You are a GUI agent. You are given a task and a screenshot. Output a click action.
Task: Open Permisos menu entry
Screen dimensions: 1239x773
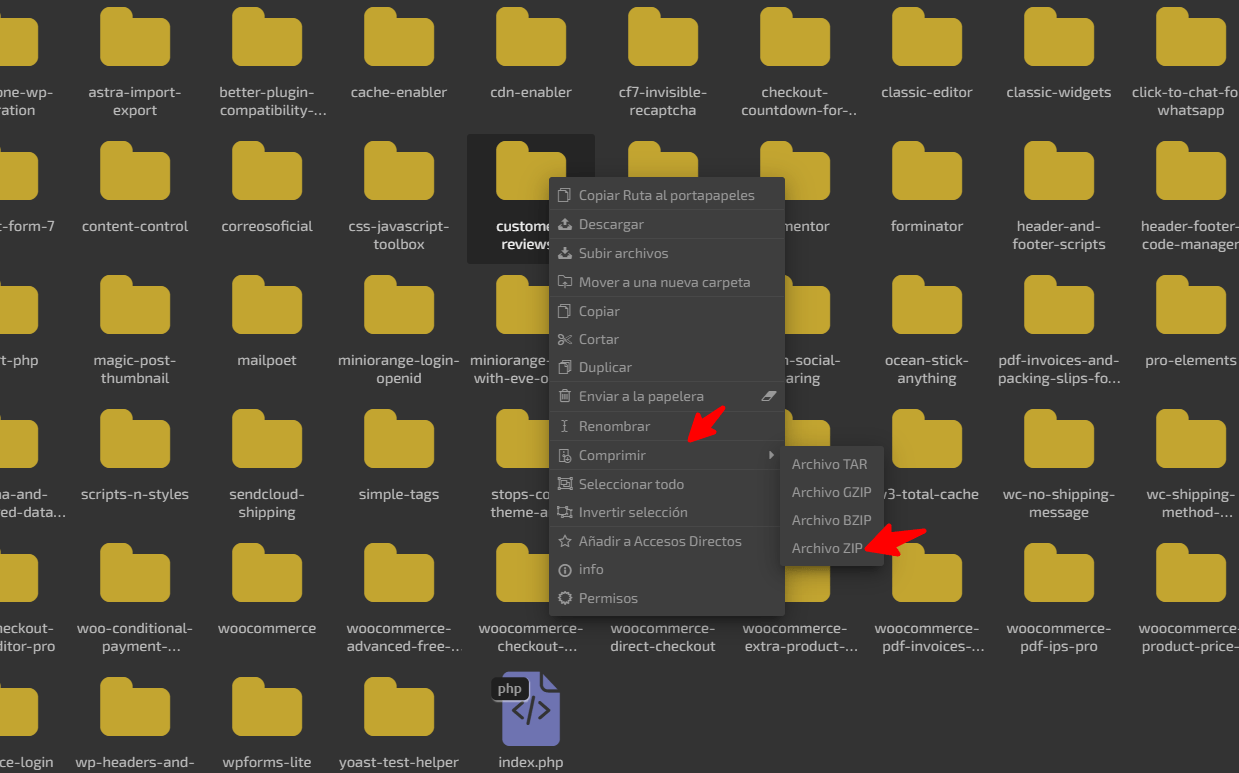click(x=667, y=598)
